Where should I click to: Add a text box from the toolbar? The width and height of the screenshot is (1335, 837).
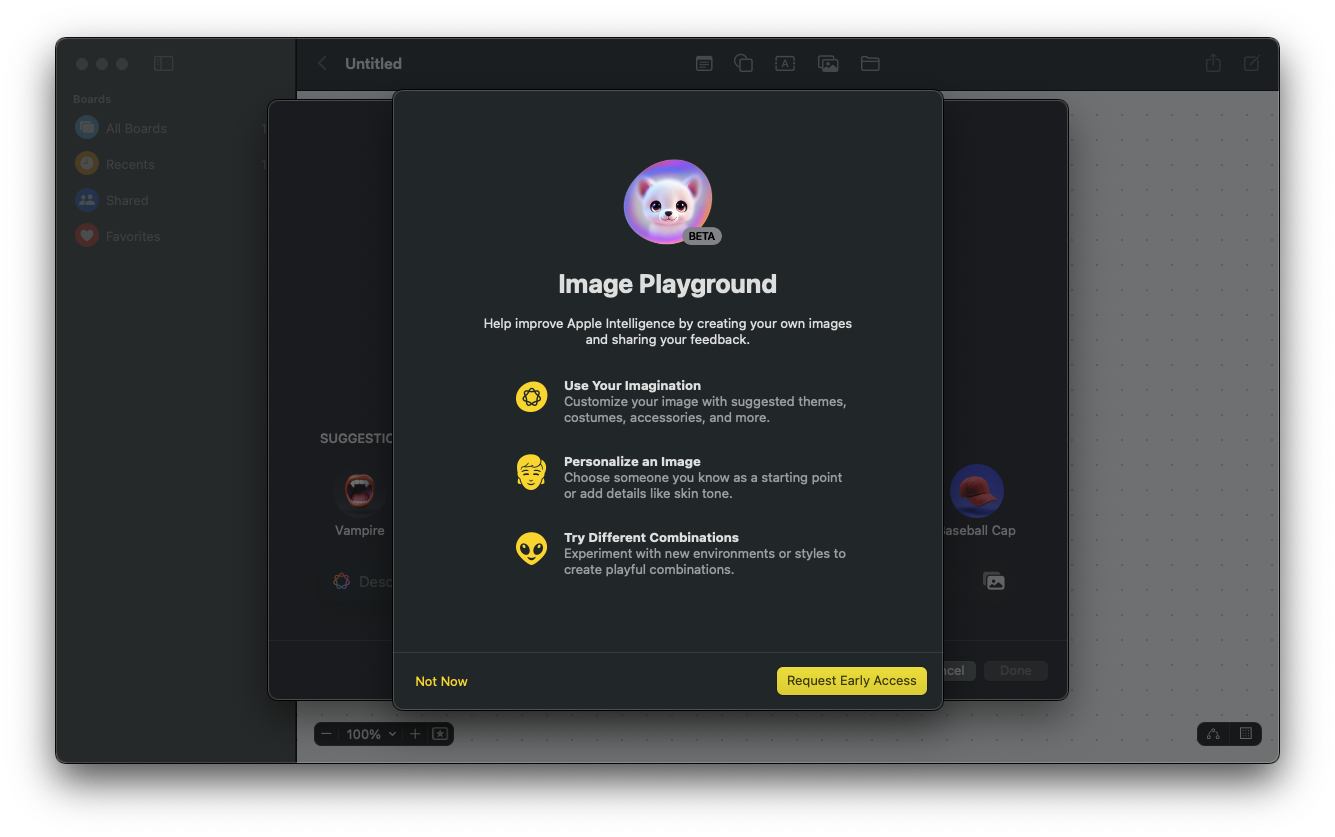point(785,63)
